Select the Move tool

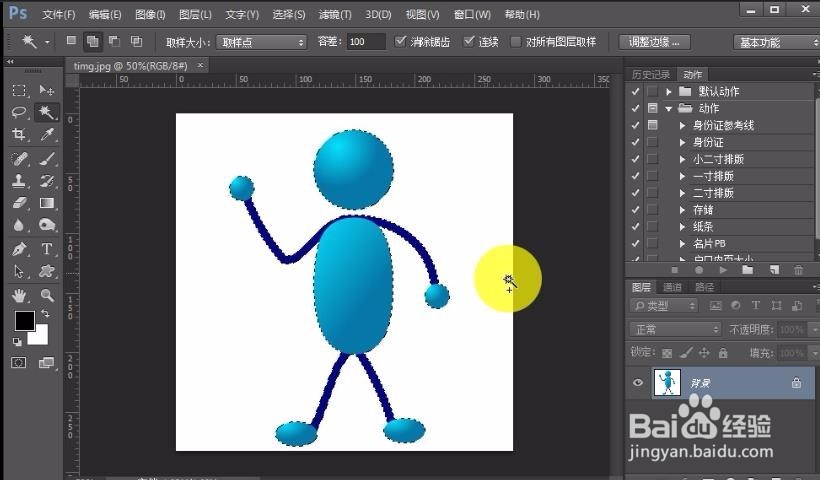pos(47,90)
